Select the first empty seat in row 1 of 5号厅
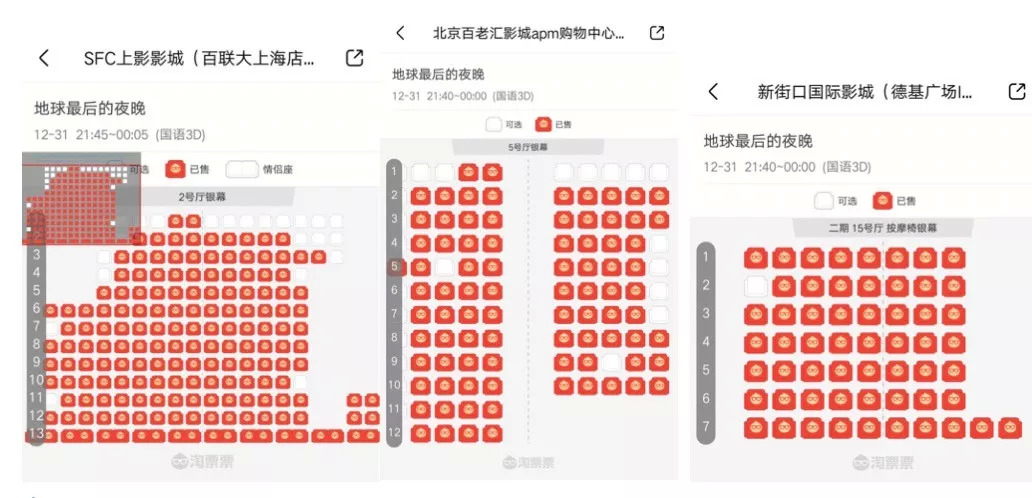Viewport: 1032px width, 498px height. (421, 172)
